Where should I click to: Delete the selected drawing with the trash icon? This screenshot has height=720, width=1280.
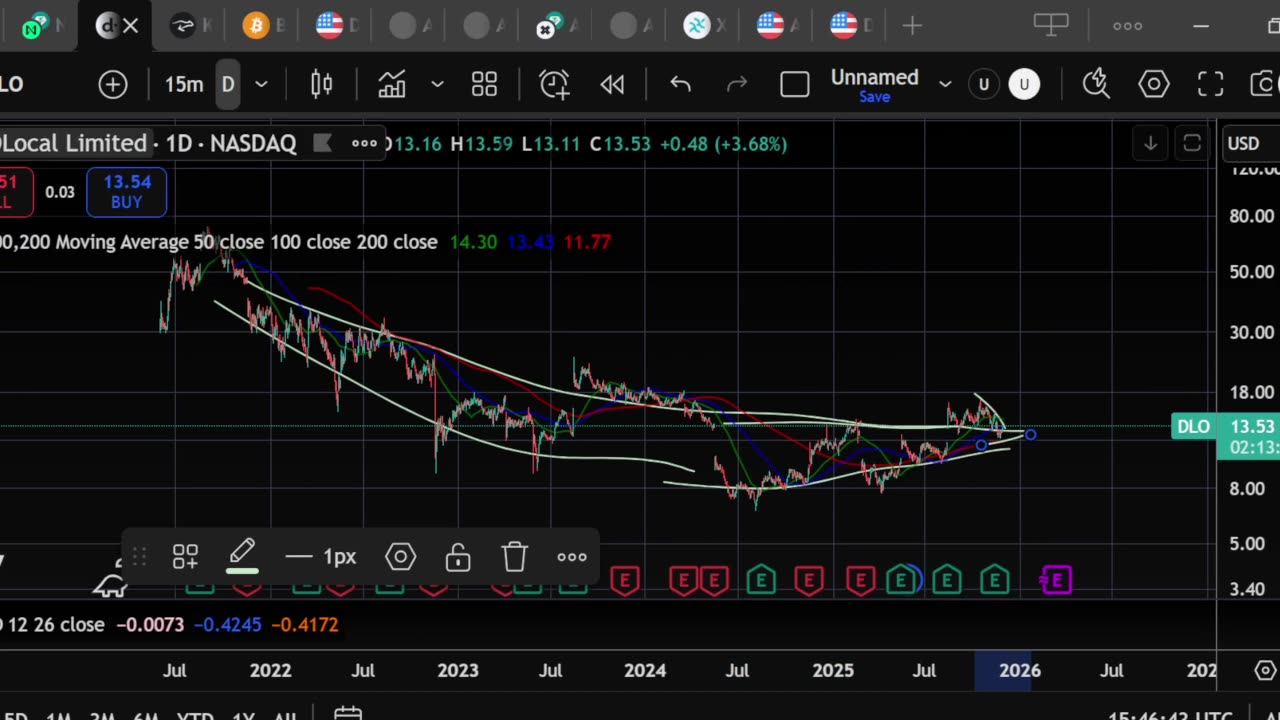[514, 557]
